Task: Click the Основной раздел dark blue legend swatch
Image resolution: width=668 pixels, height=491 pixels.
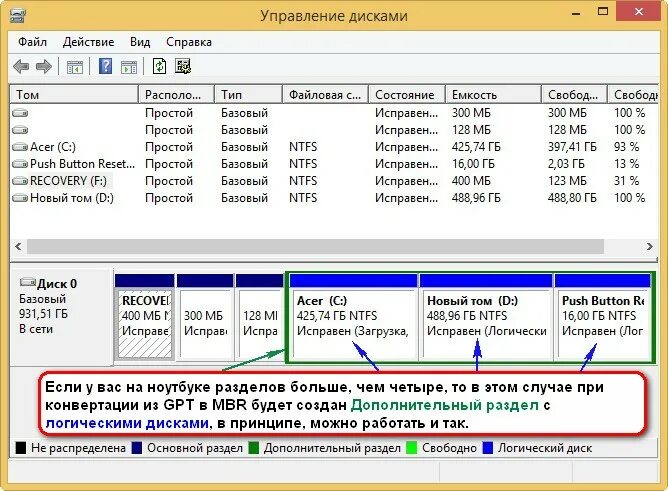Action: (137, 448)
